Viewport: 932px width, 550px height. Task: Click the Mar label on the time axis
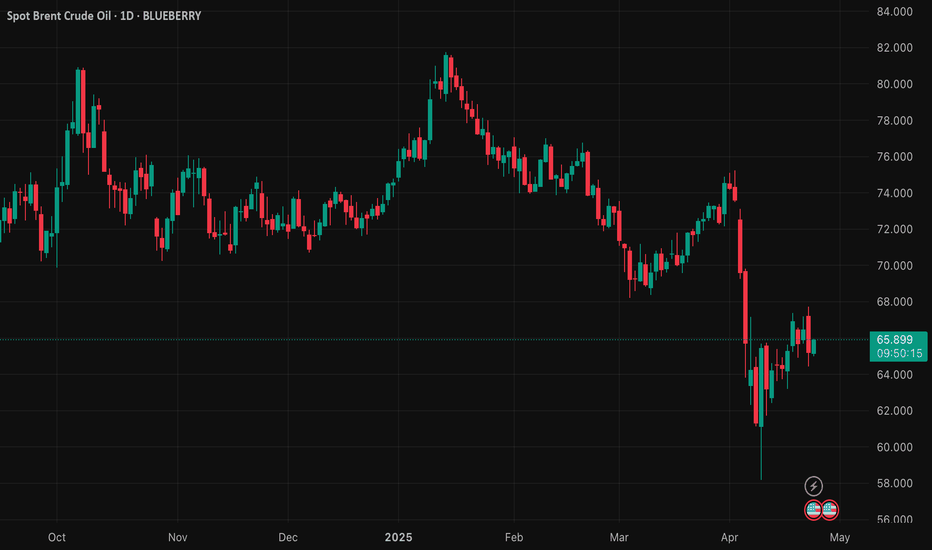pos(619,538)
